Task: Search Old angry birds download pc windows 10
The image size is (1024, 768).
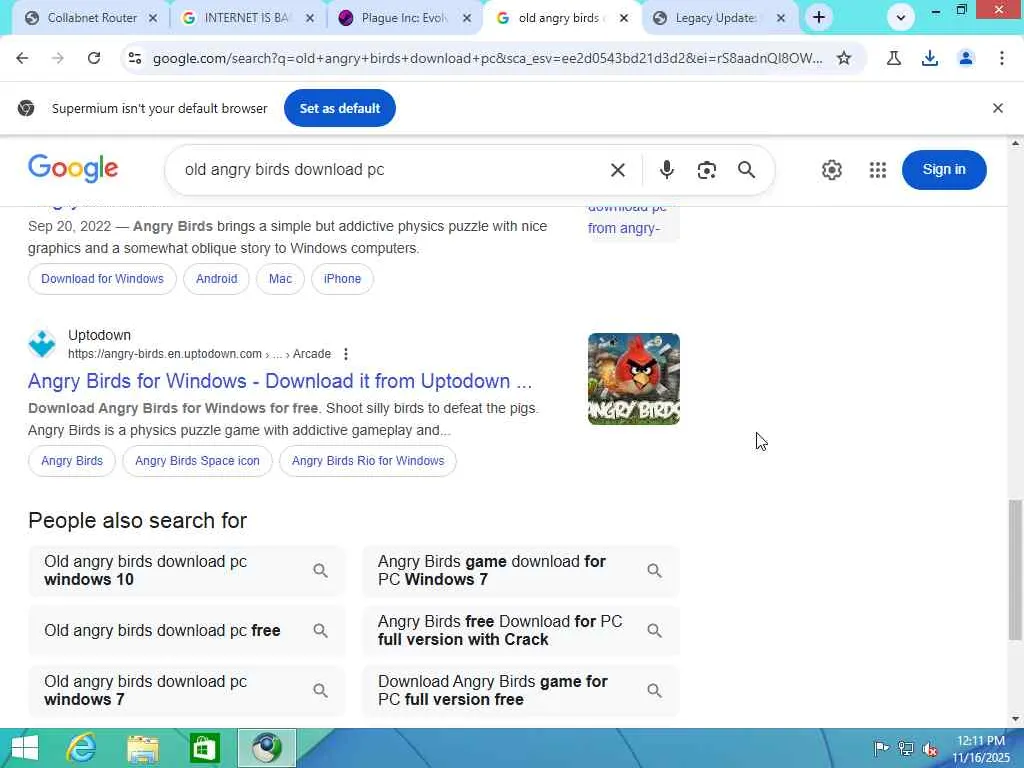Action: pyautogui.click(x=187, y=571)
